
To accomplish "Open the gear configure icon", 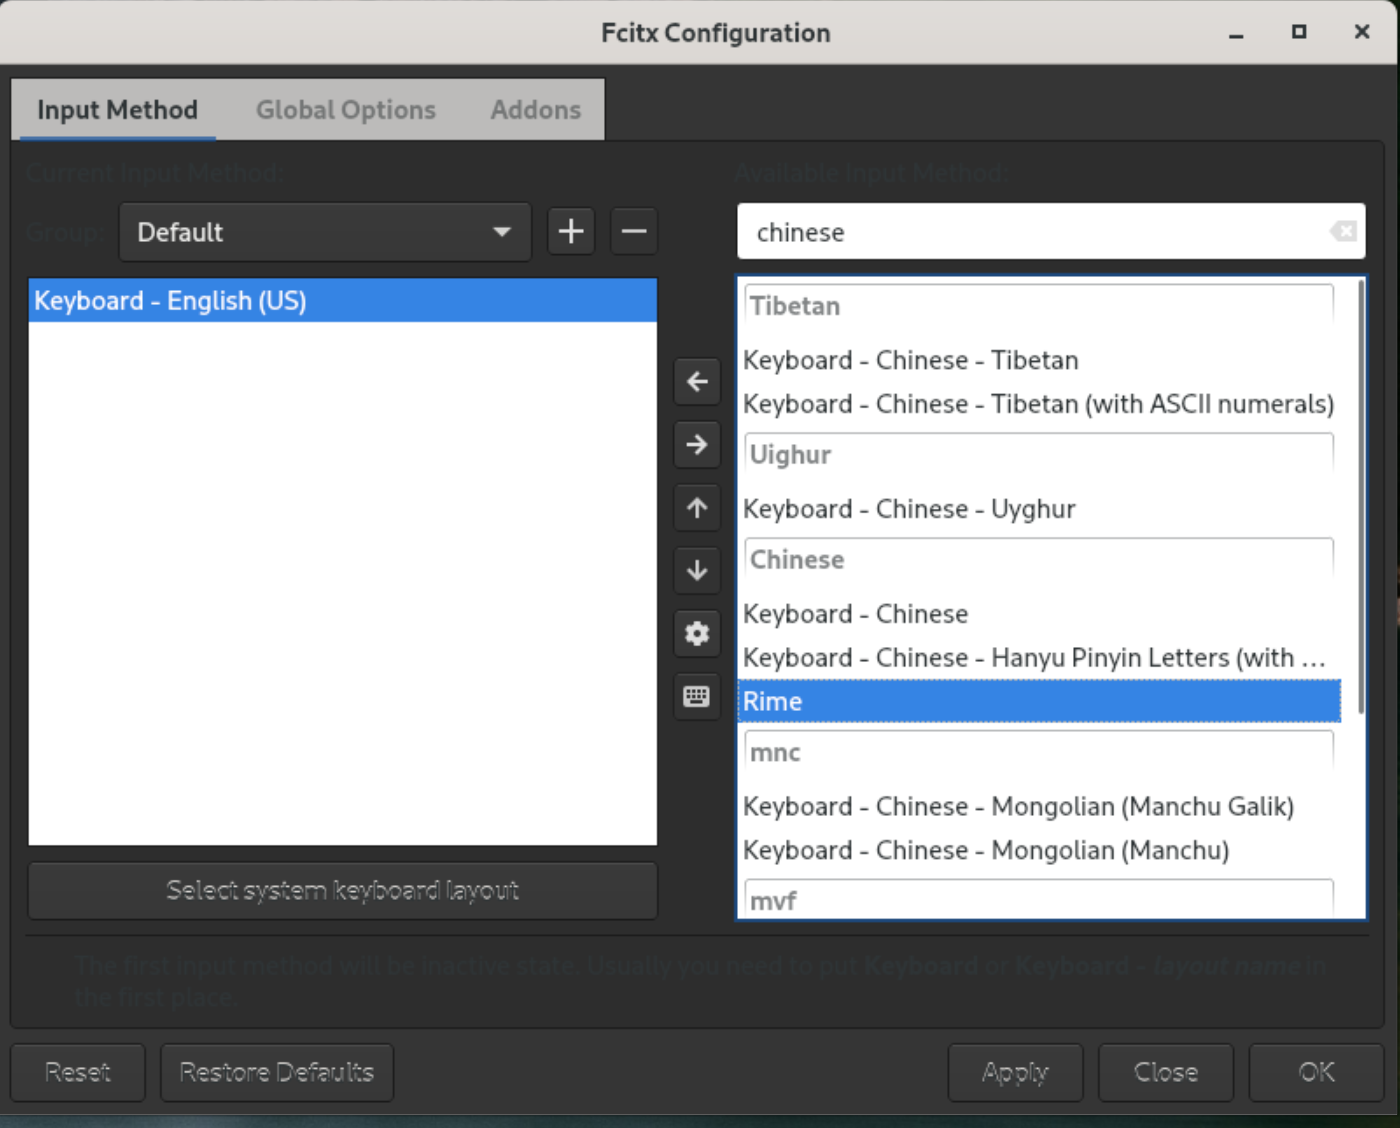I will pyautogui.click(x=697, y=634).
